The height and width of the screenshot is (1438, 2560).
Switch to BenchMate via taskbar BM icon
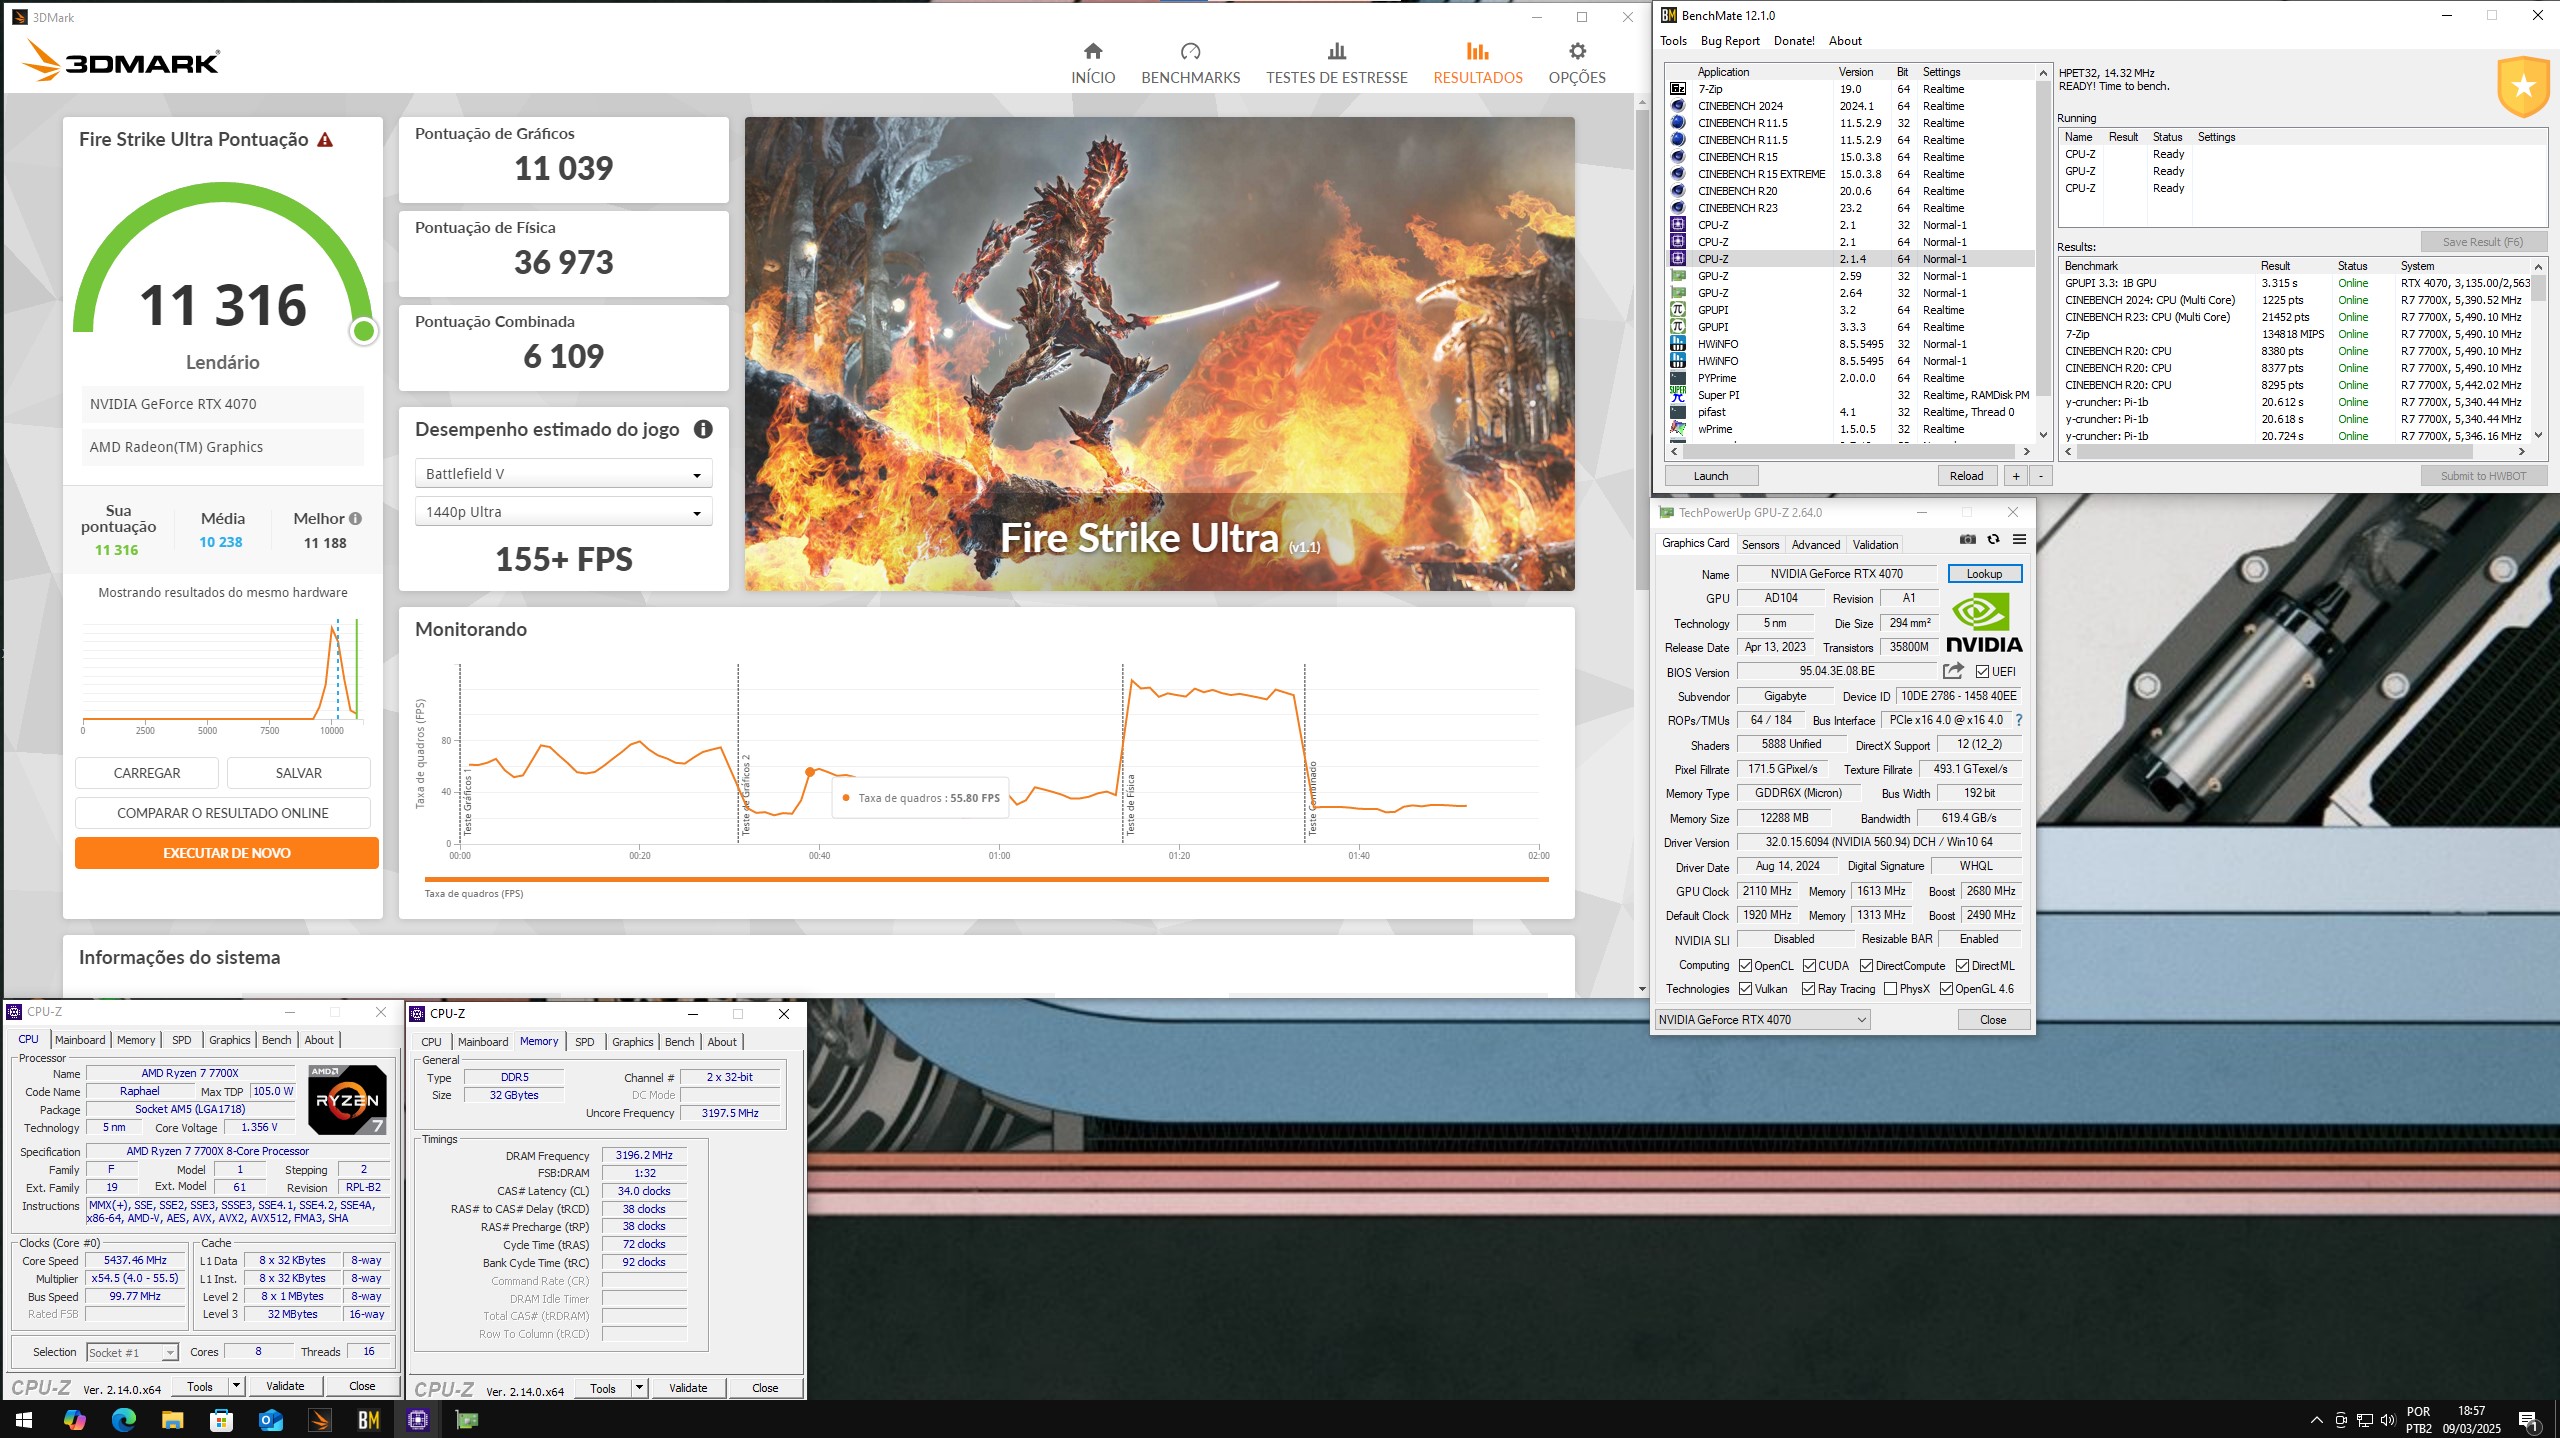pyautogui.click(x=368, y=1419)
